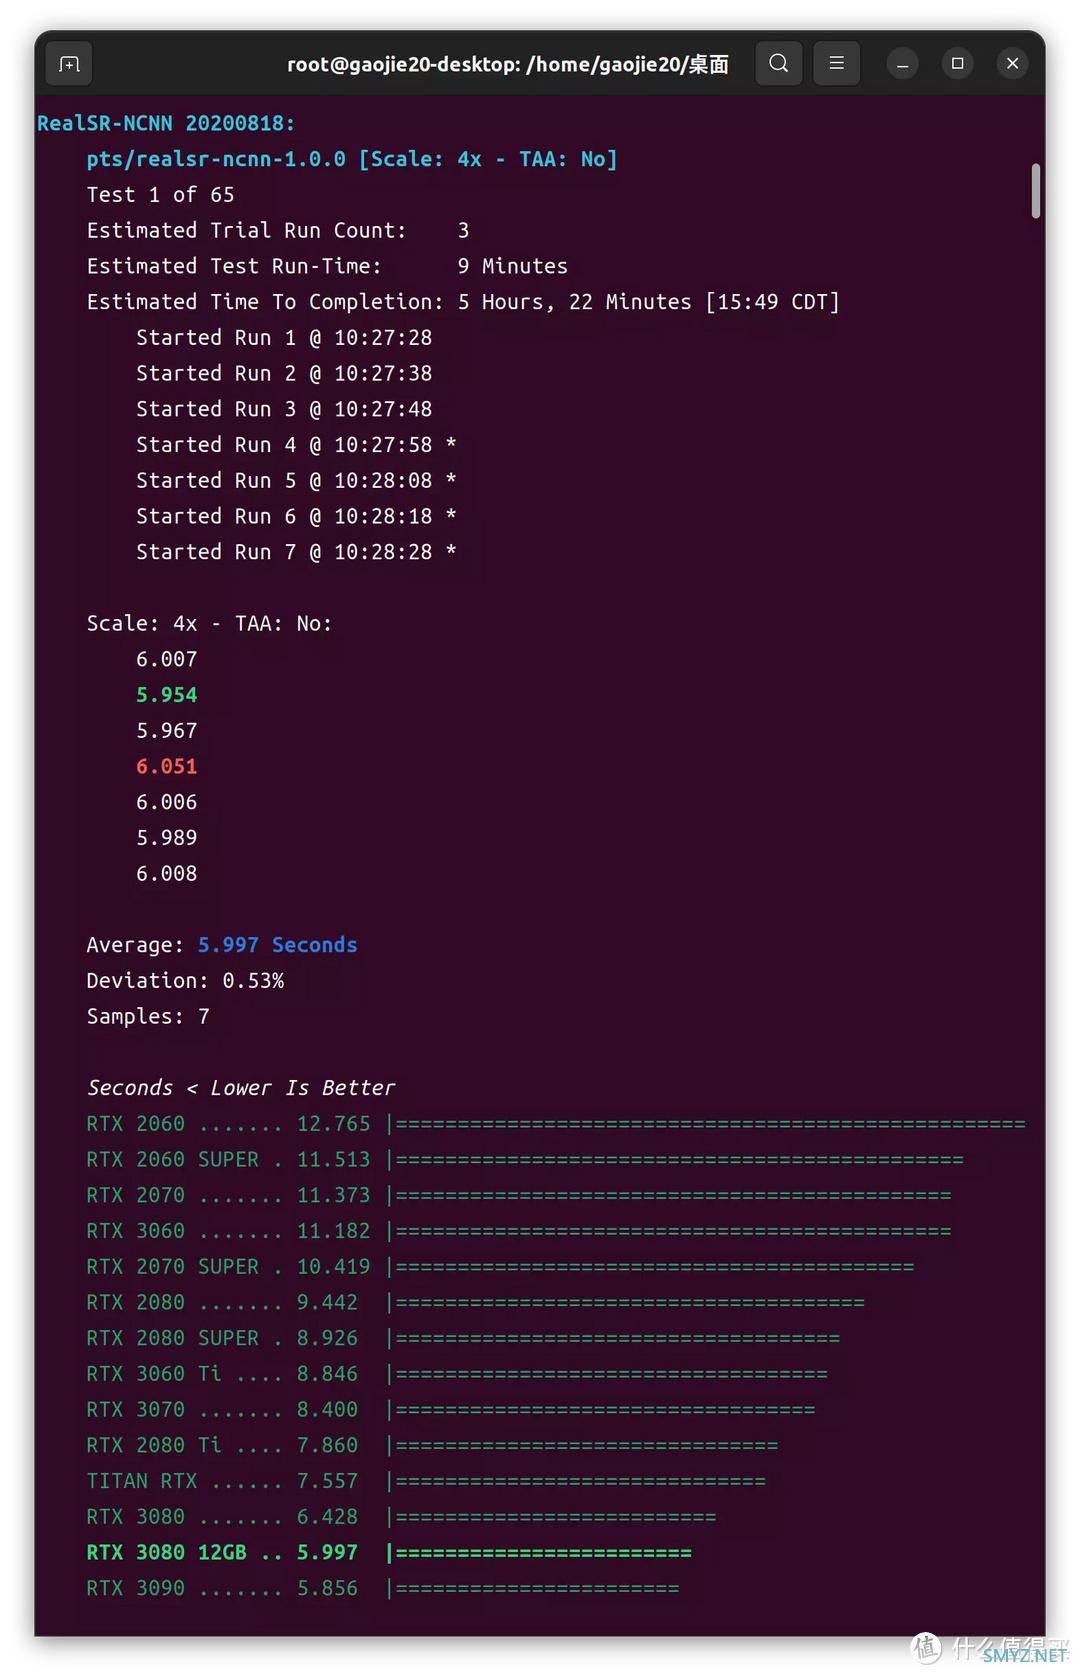Screen dimensions: 1080x1675
Task: Click the RTX 2070 SUPER 10.419 row
Action: (500, 1267)
